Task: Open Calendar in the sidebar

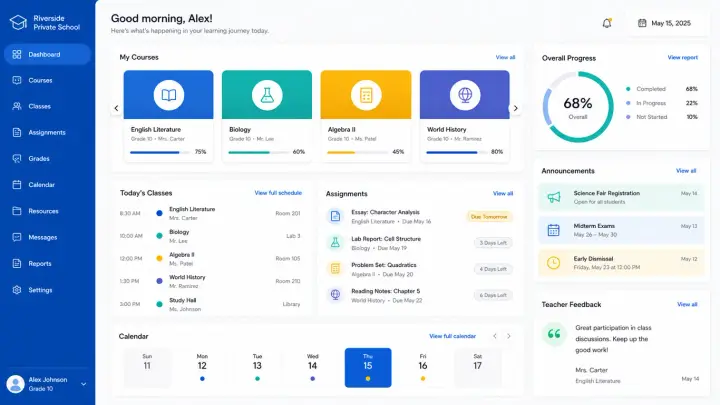Action: (x=47, y=185)
